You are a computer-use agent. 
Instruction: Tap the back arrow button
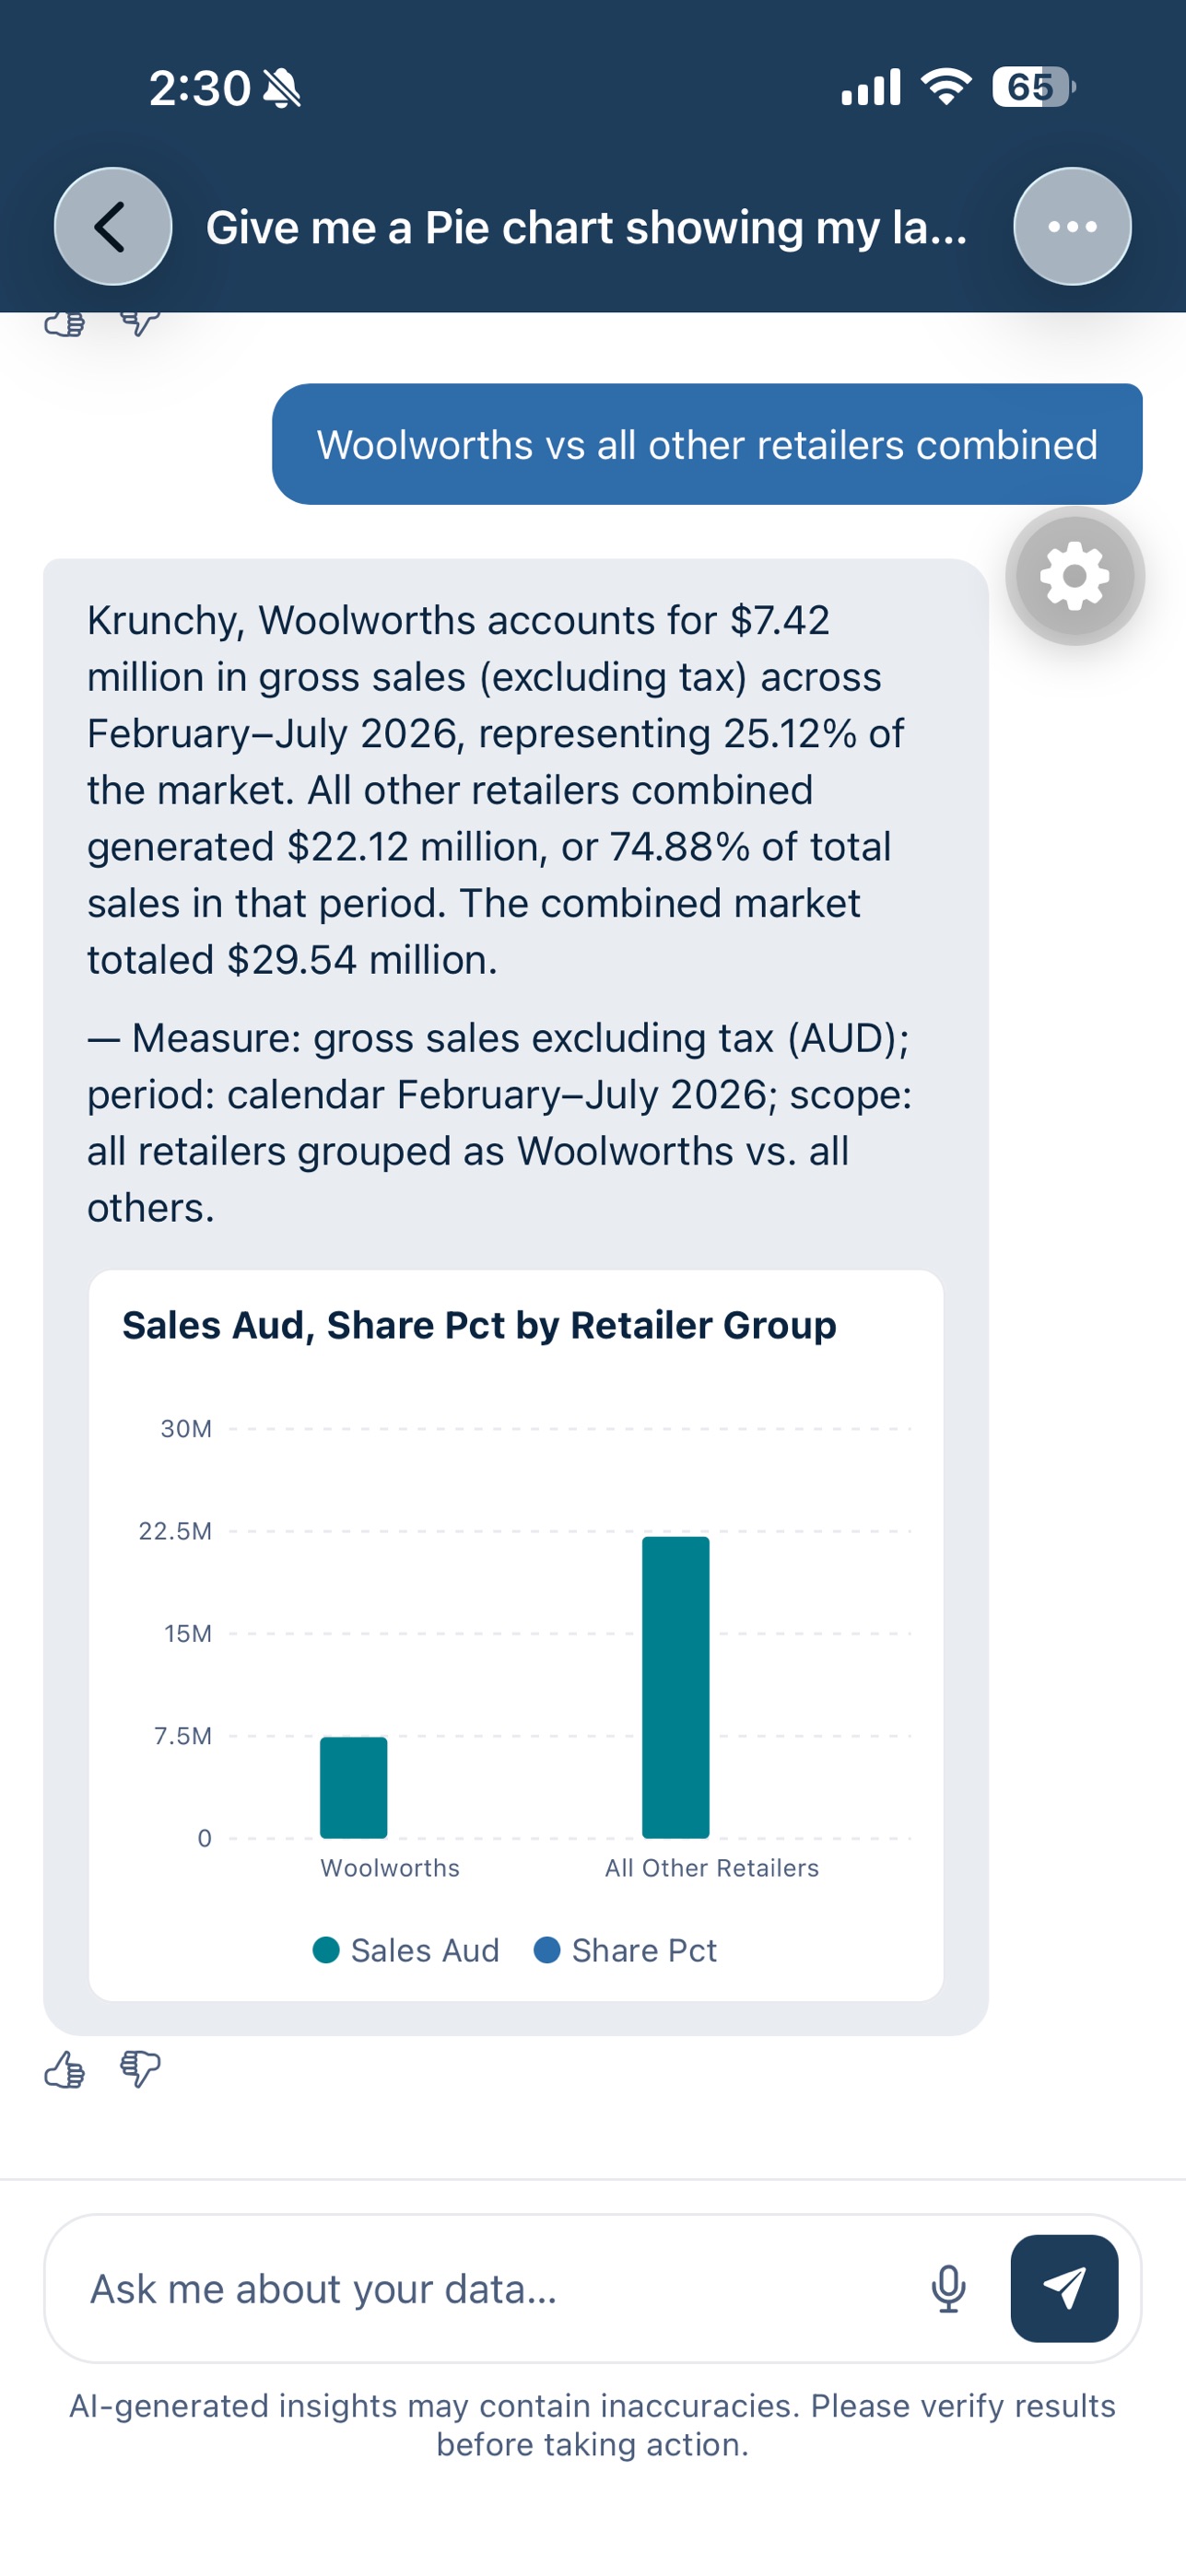[x=112, y=226]
